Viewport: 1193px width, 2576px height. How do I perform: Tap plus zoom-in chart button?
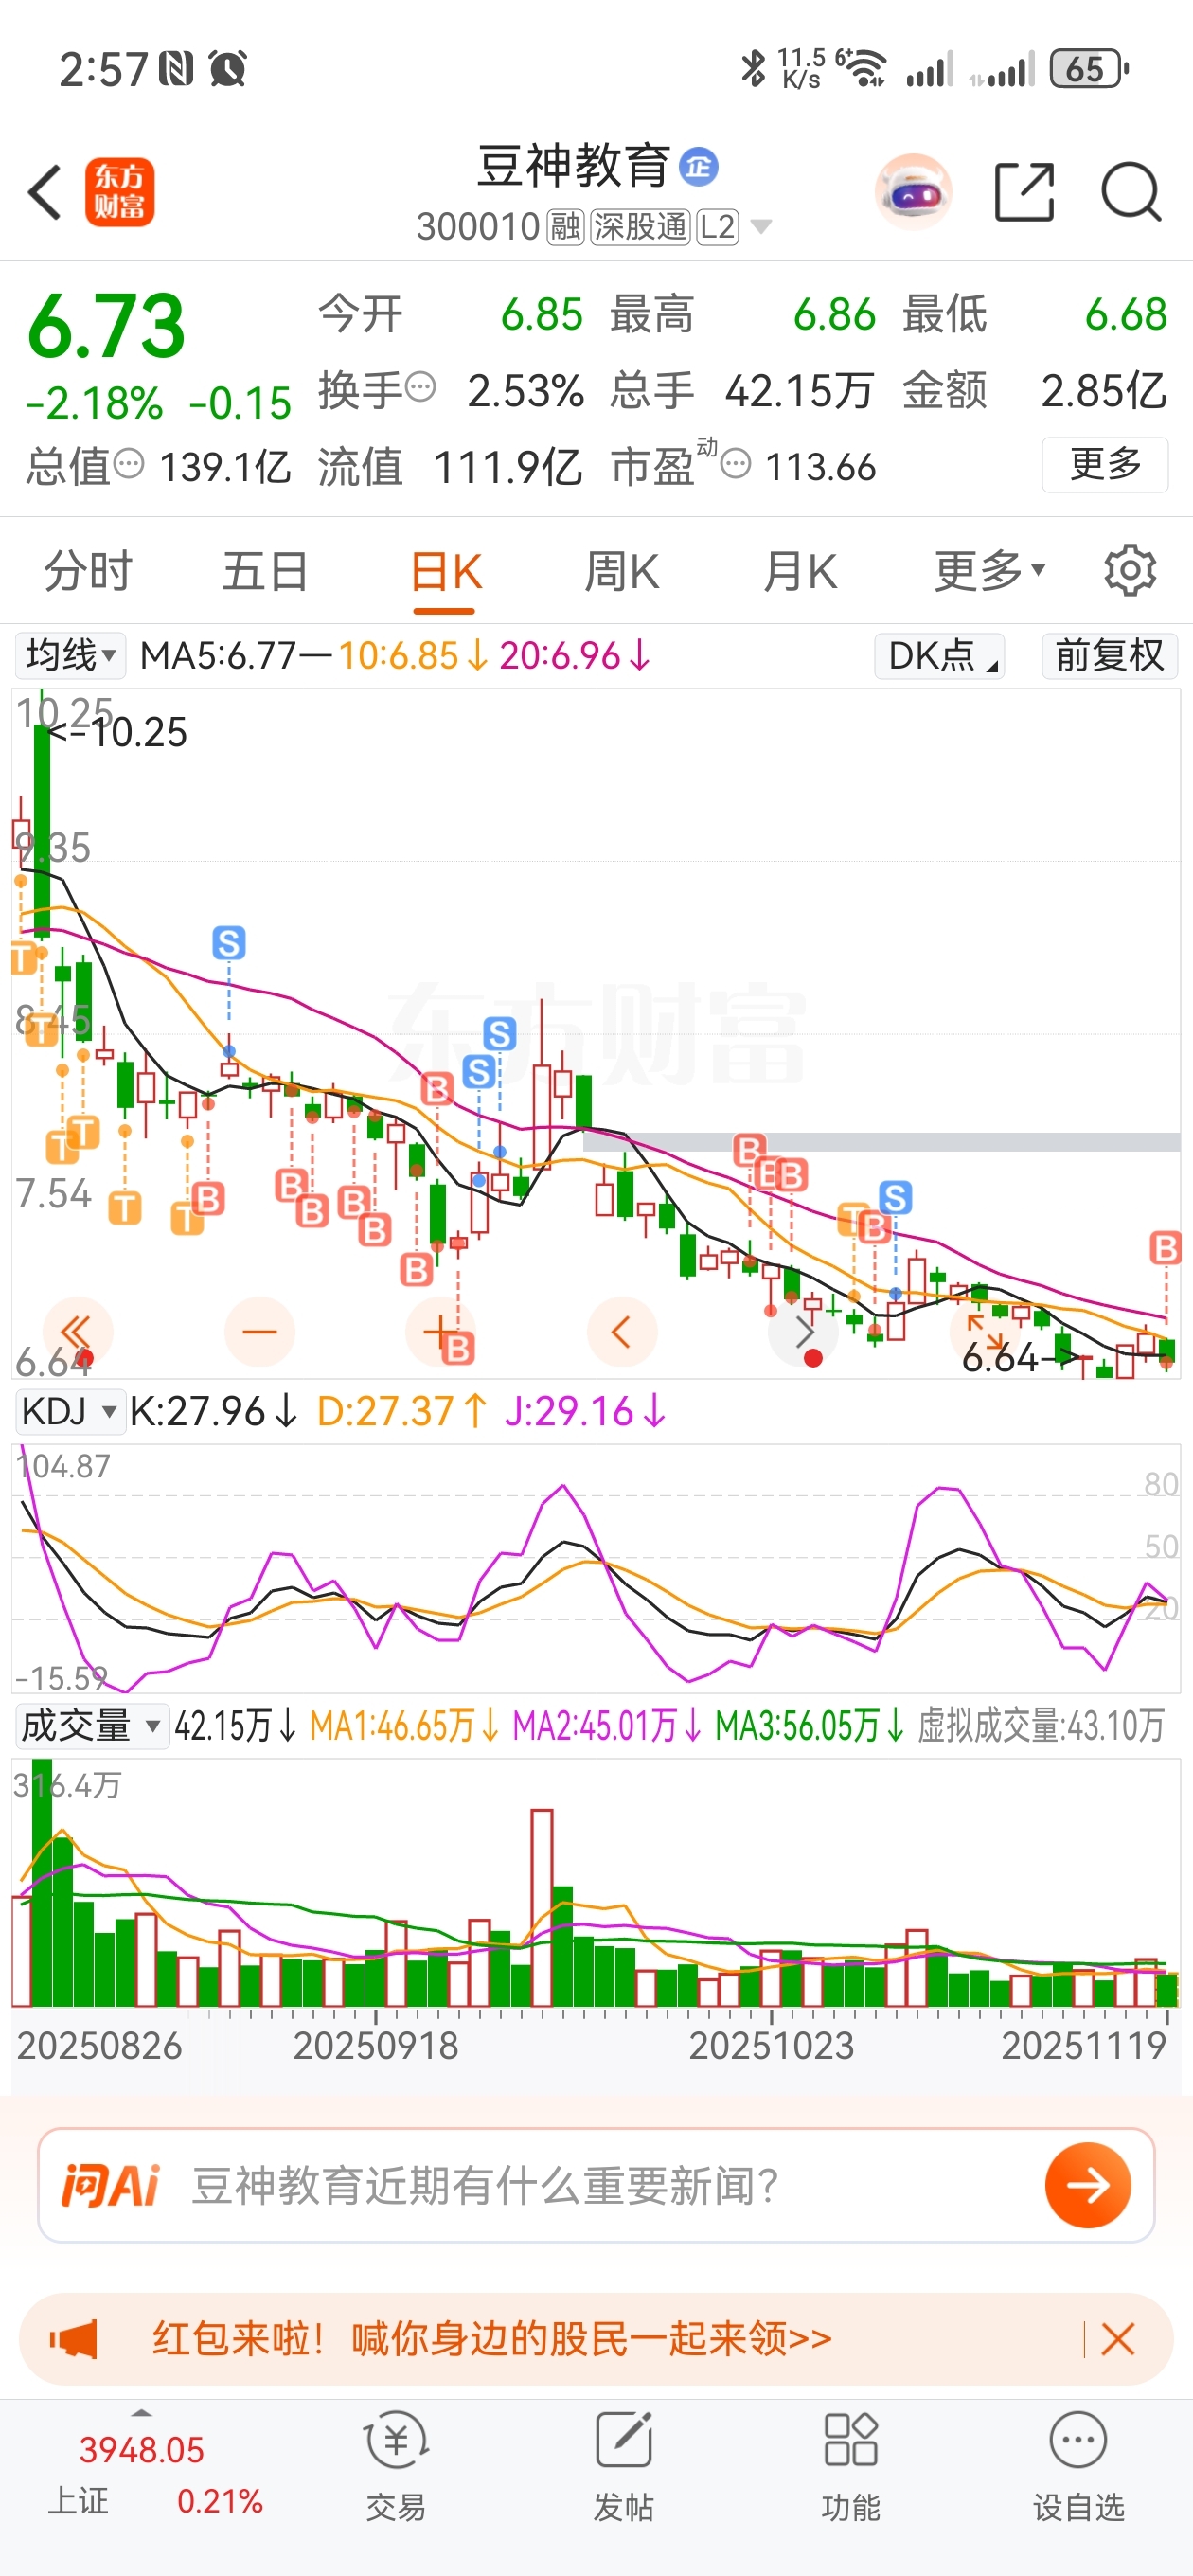pyautogui.click(x=439, y=1331)
